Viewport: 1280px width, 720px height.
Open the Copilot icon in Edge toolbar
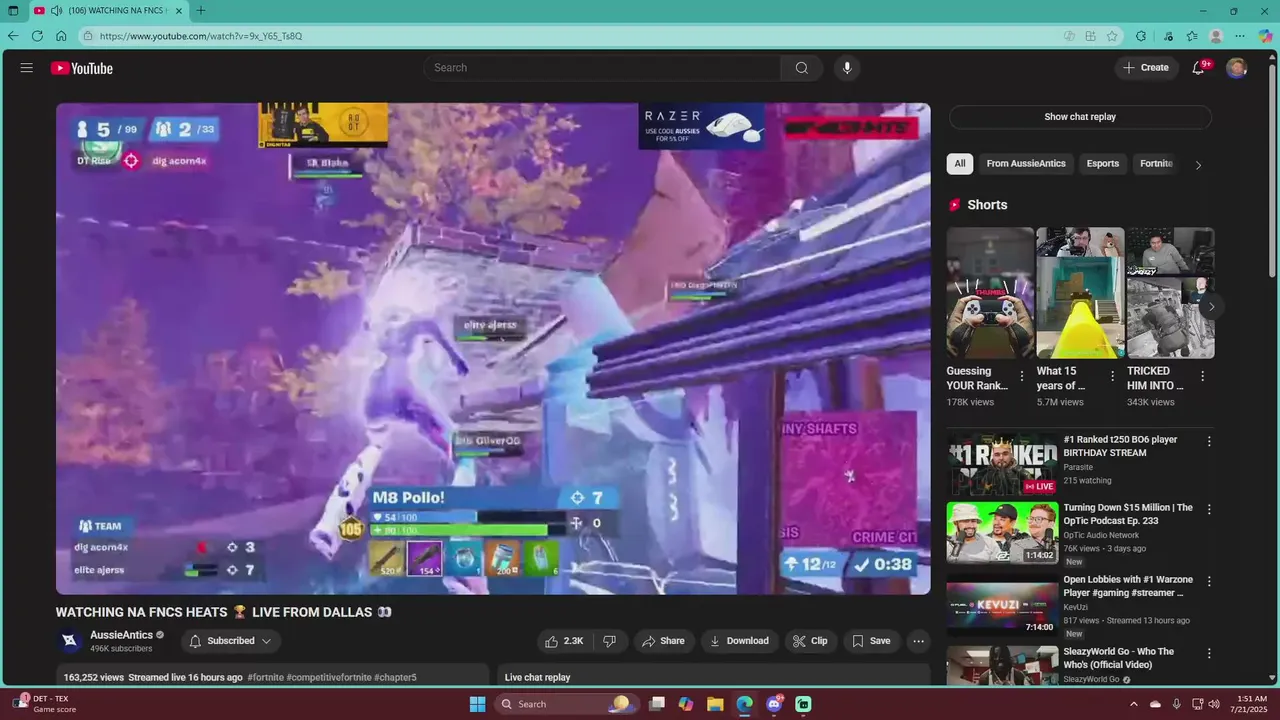[1265, 36]
